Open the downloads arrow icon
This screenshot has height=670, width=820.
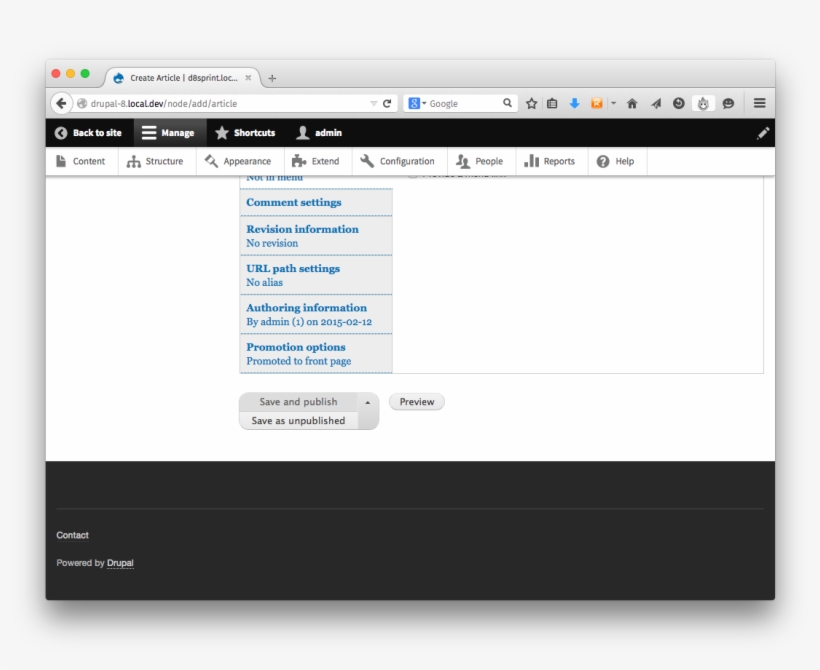pos(574,103)
